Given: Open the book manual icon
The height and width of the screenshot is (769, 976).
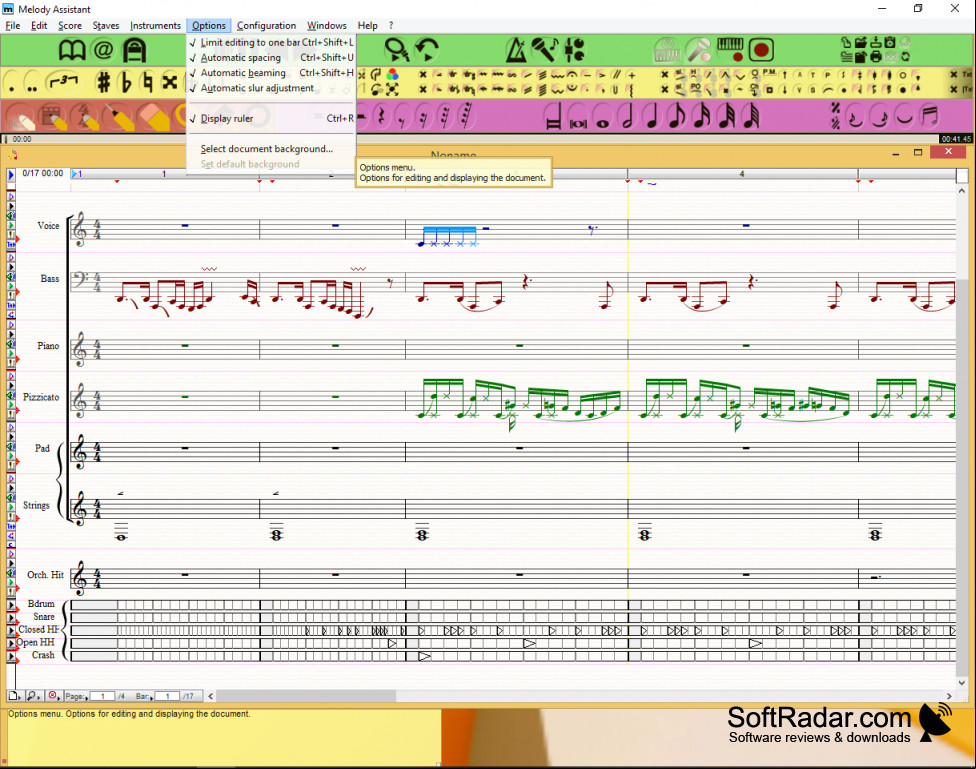Looking at the screenshot, I should [x=72, y=50].
